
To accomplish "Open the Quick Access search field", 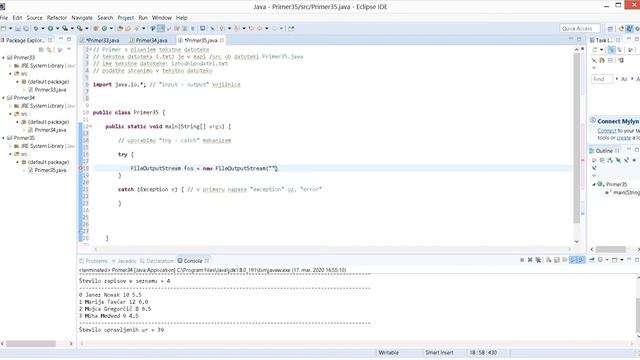I will coord(580,28).
